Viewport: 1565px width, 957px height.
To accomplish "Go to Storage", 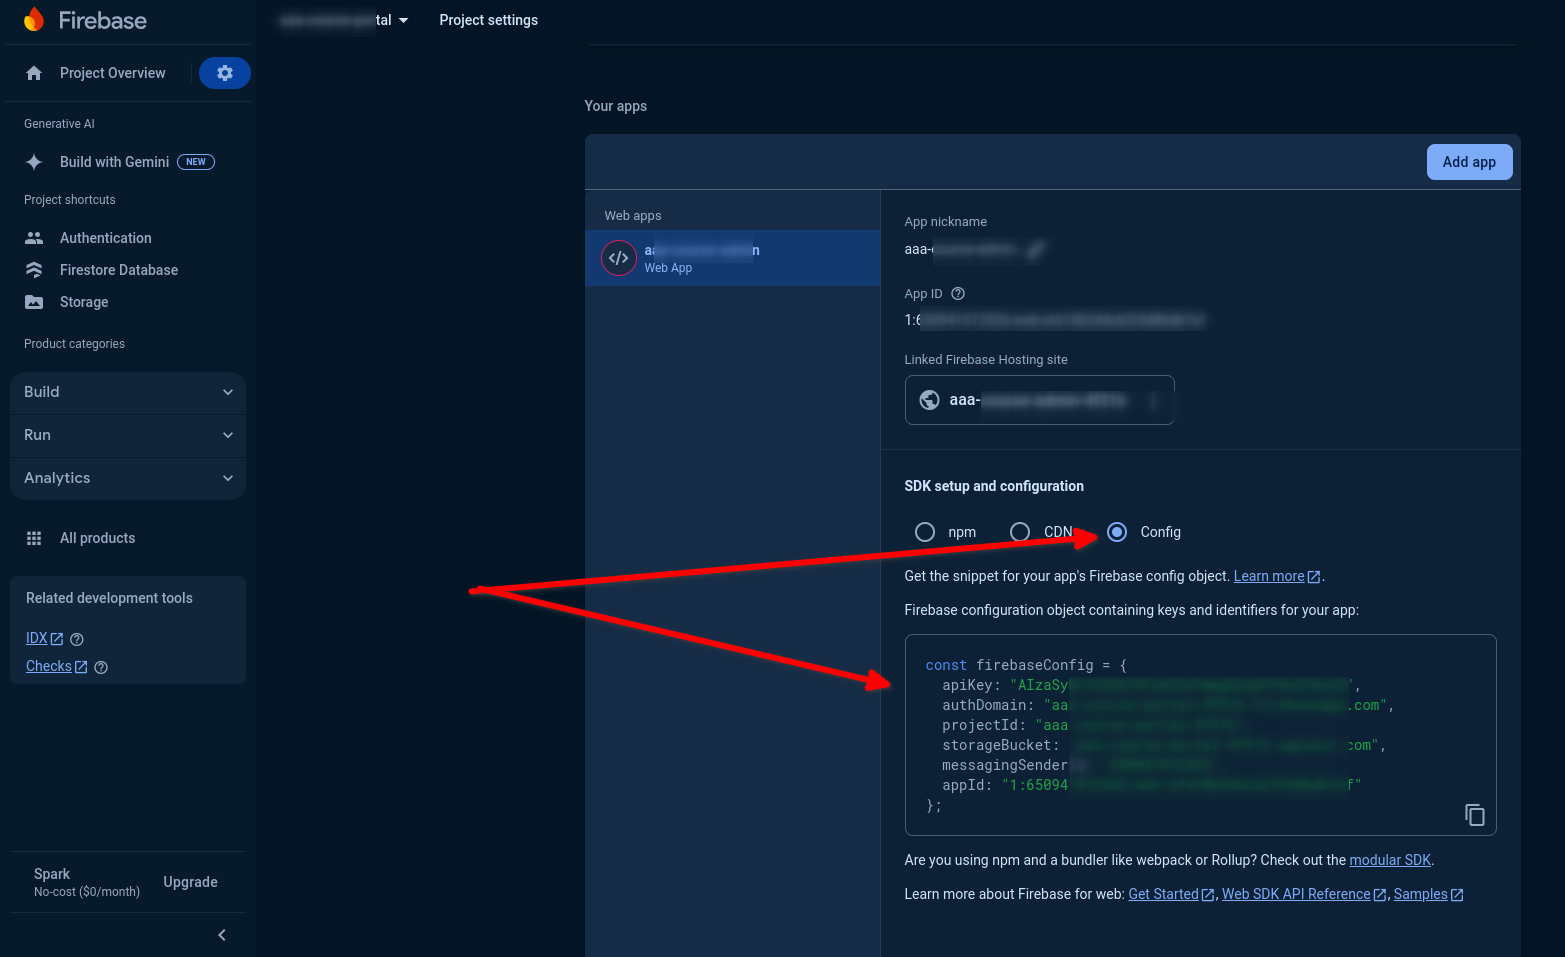I will tap(84, 302).
